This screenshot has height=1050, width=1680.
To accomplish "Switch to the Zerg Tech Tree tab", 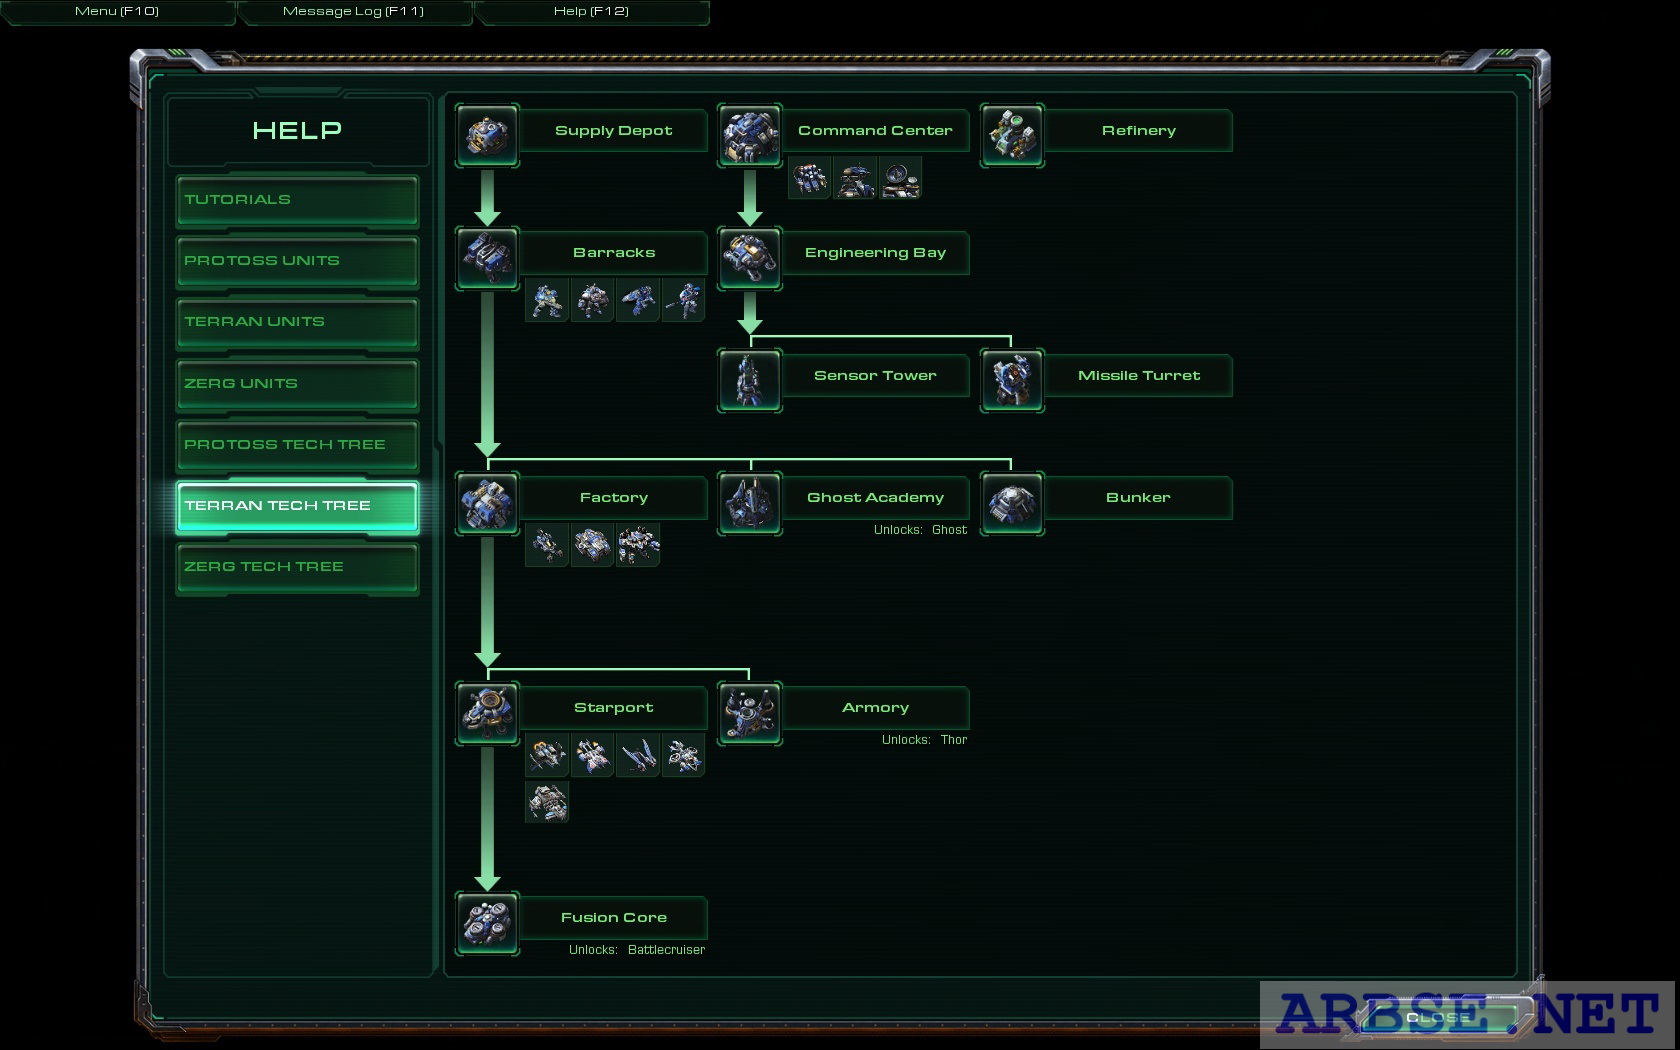I will pos(297,567).
